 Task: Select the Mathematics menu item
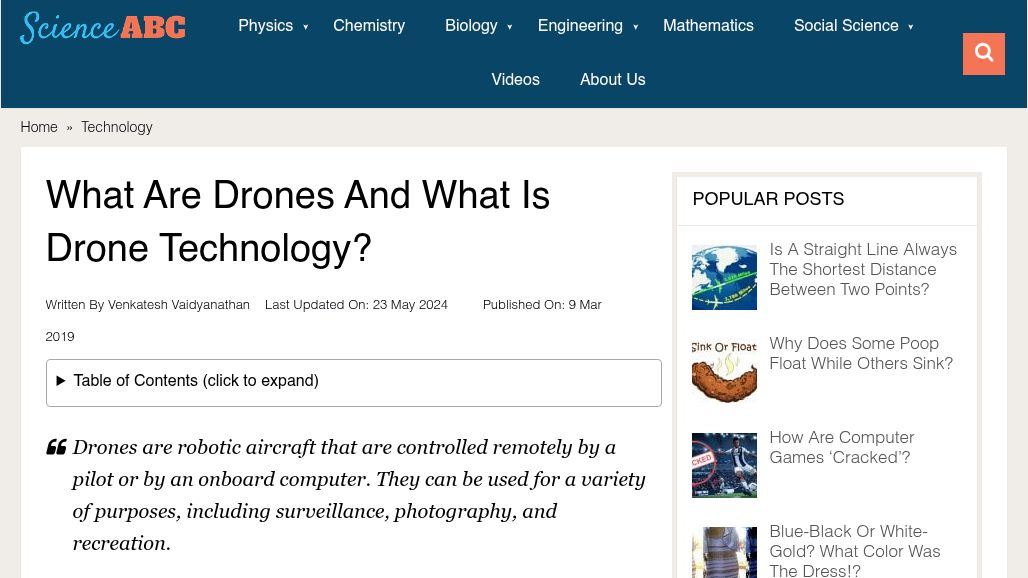[708, 27]
